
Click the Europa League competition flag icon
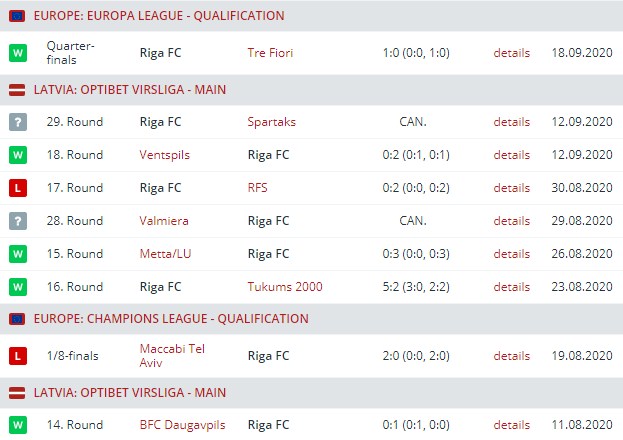17,16
